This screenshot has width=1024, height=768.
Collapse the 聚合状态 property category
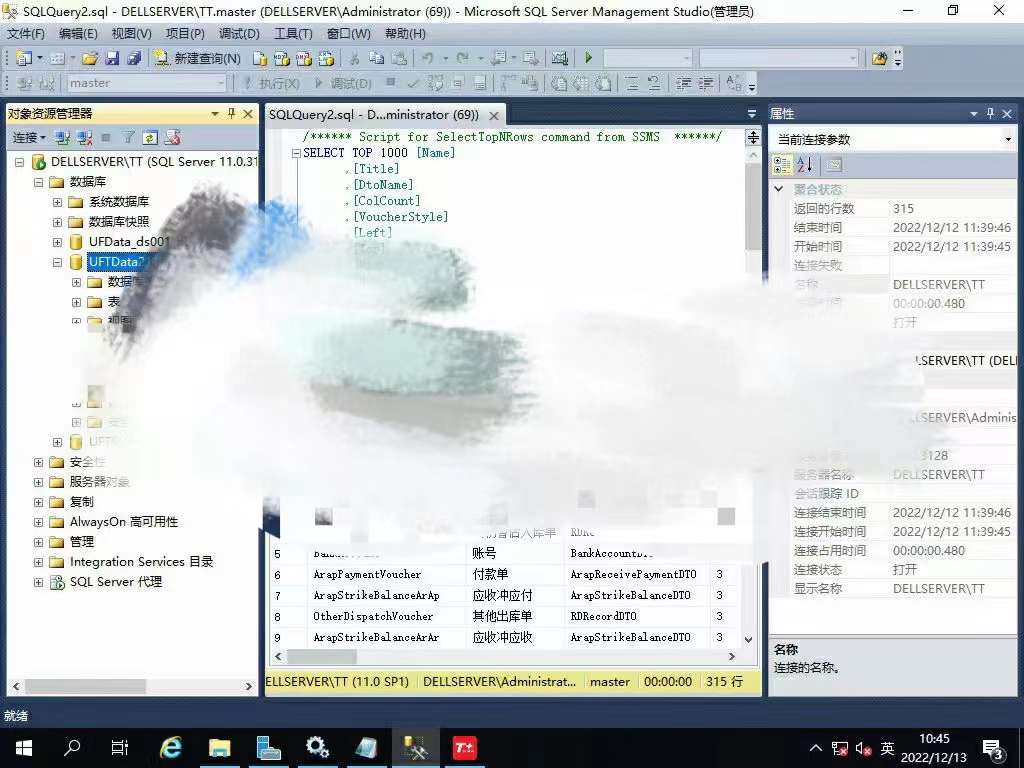(x=778, y=189)
